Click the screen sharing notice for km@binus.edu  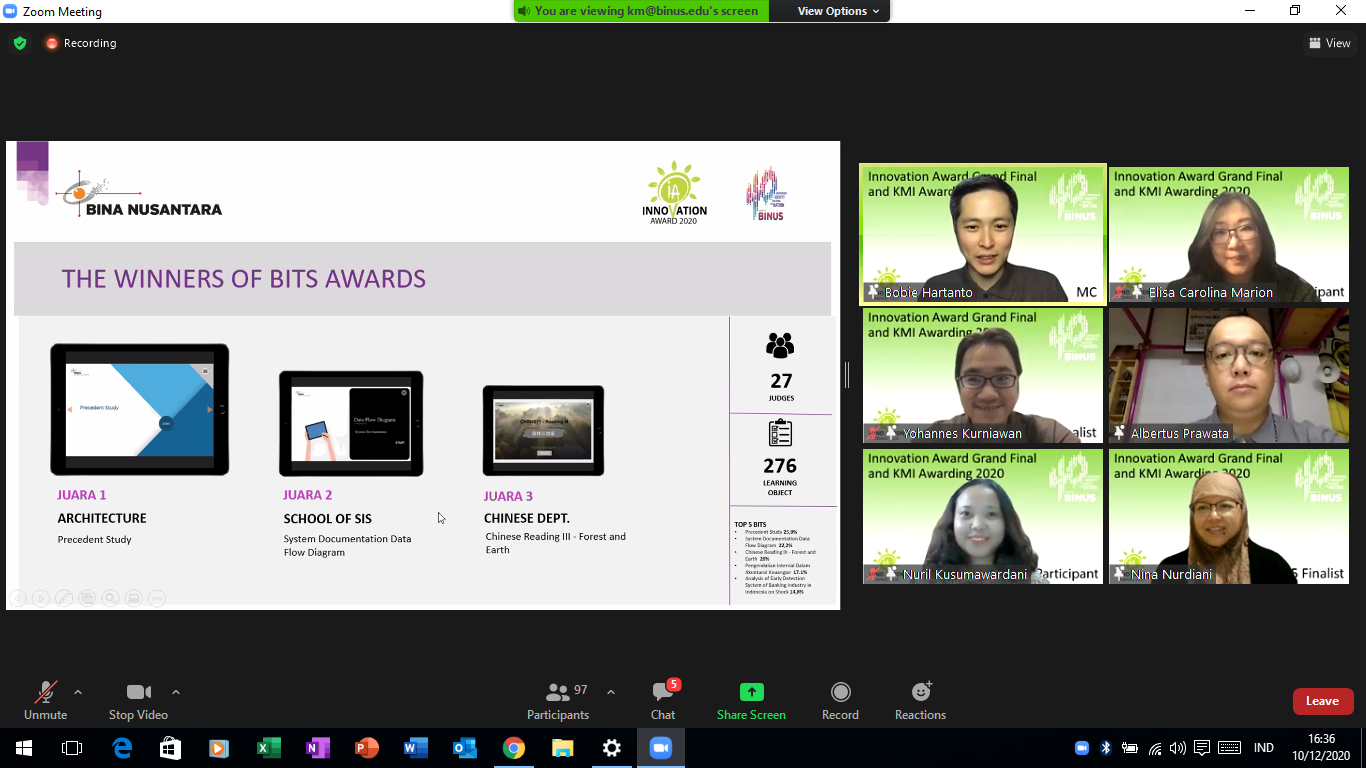pyautogui.click(x=641, y=11)
